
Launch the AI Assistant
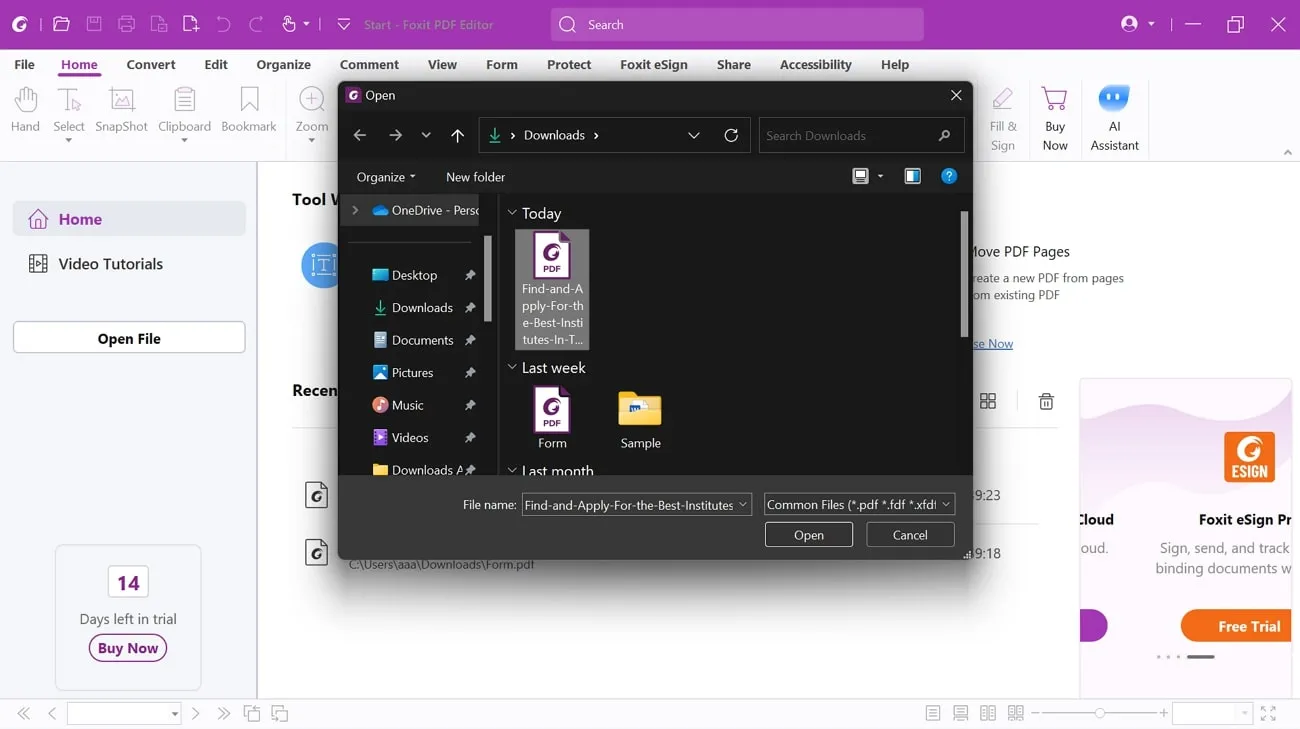coord(1114,118)
